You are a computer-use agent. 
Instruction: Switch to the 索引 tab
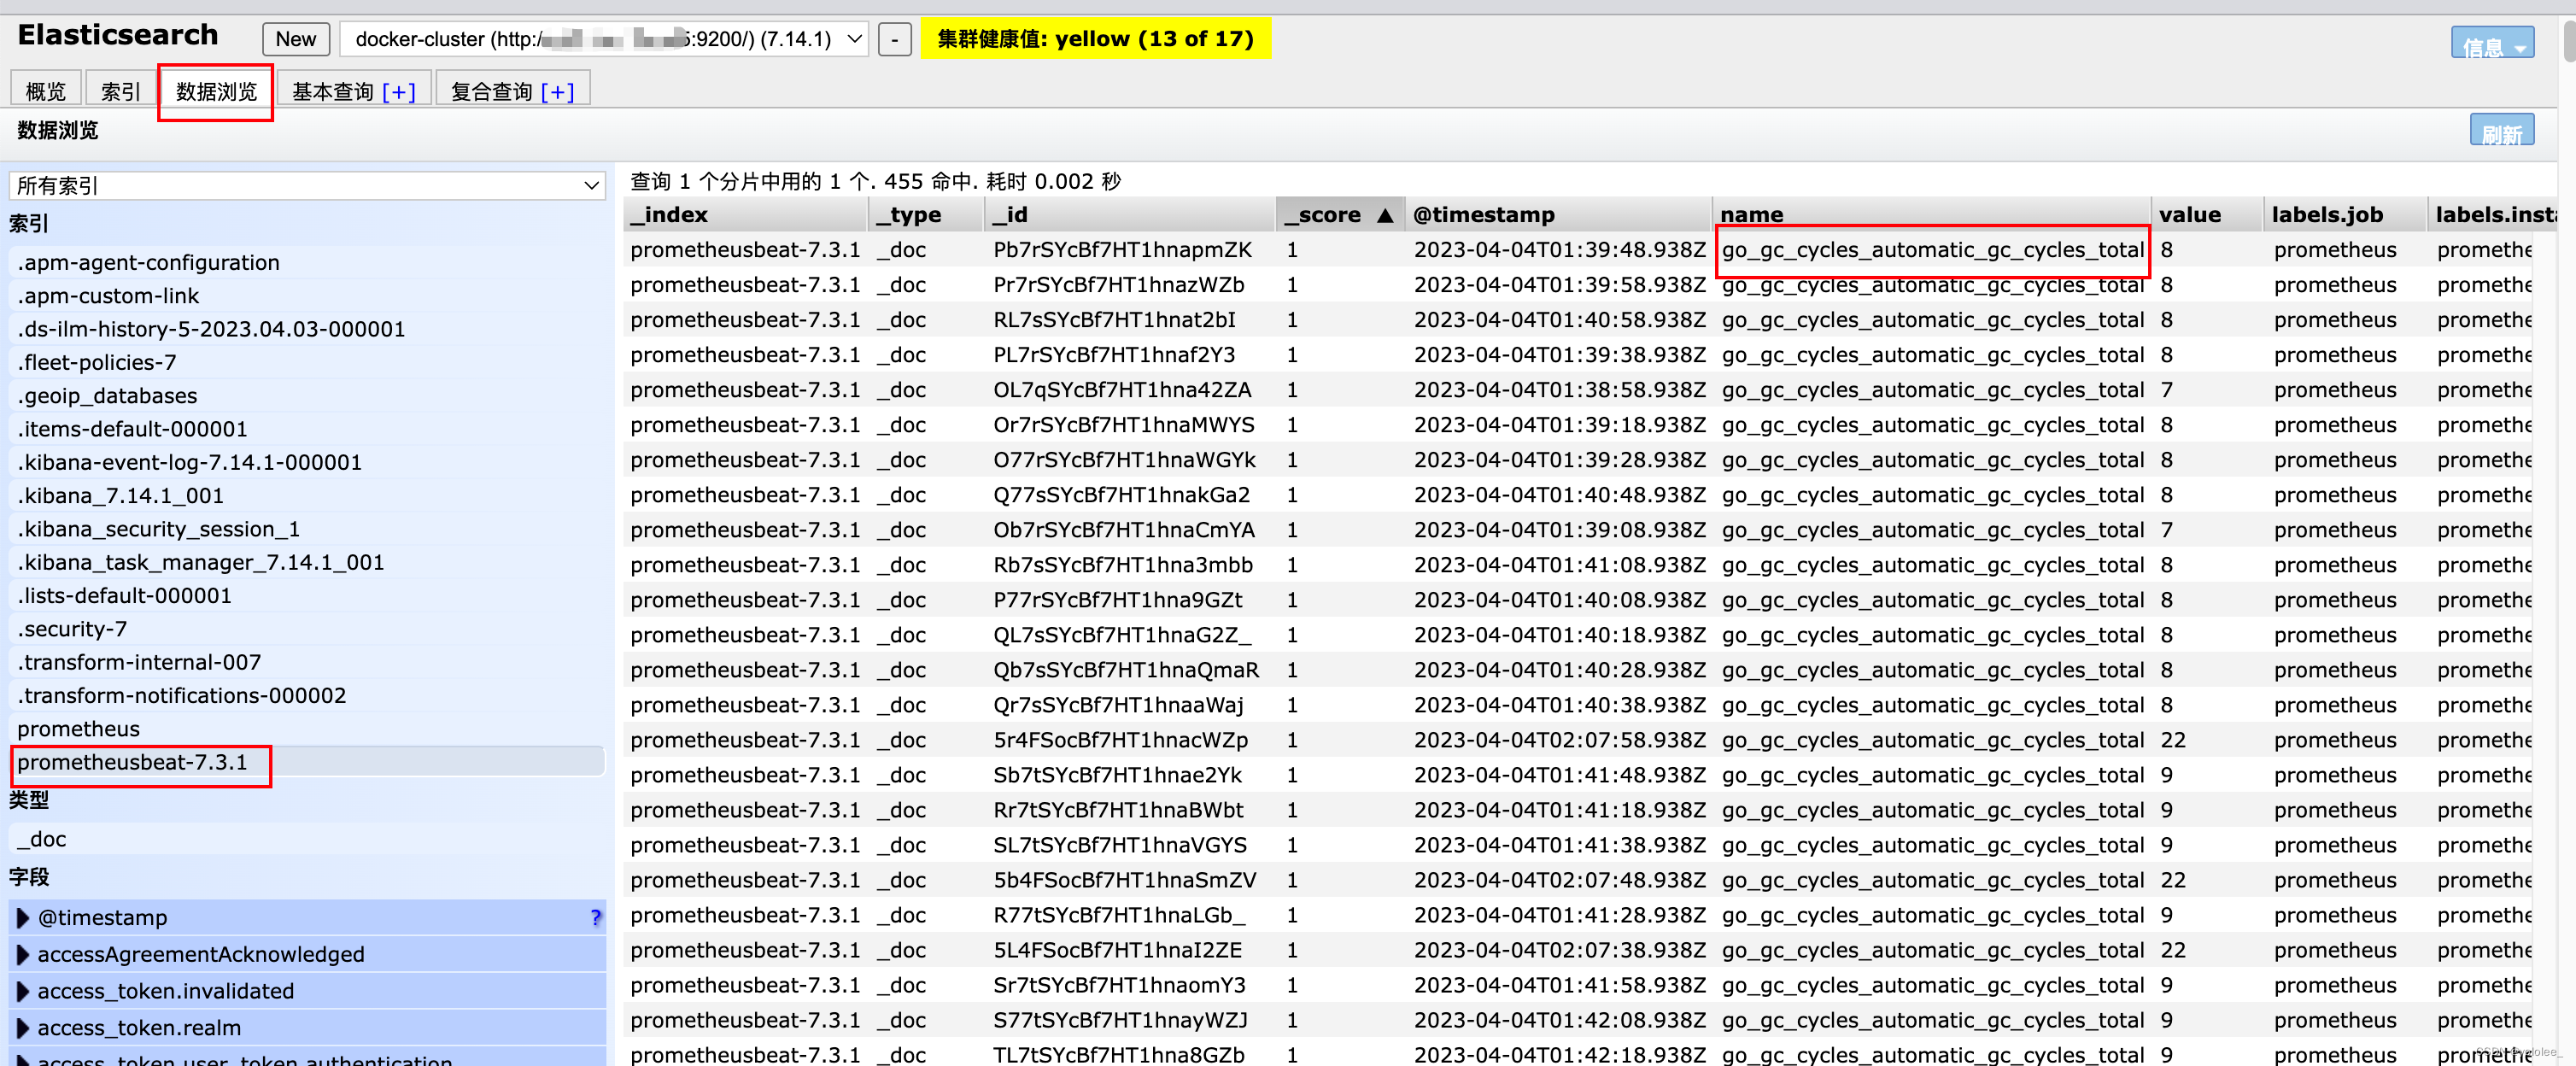(121, 91)
